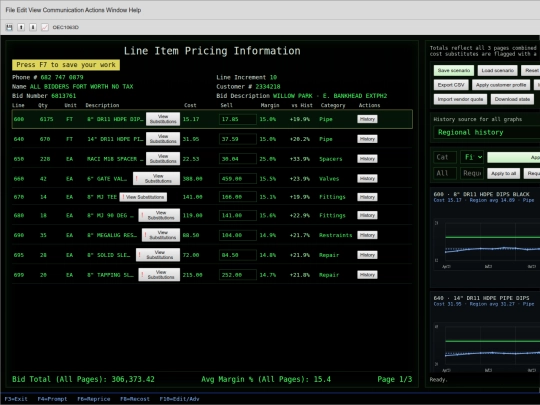Open History for line 699 Repair

tap(367, 275)
